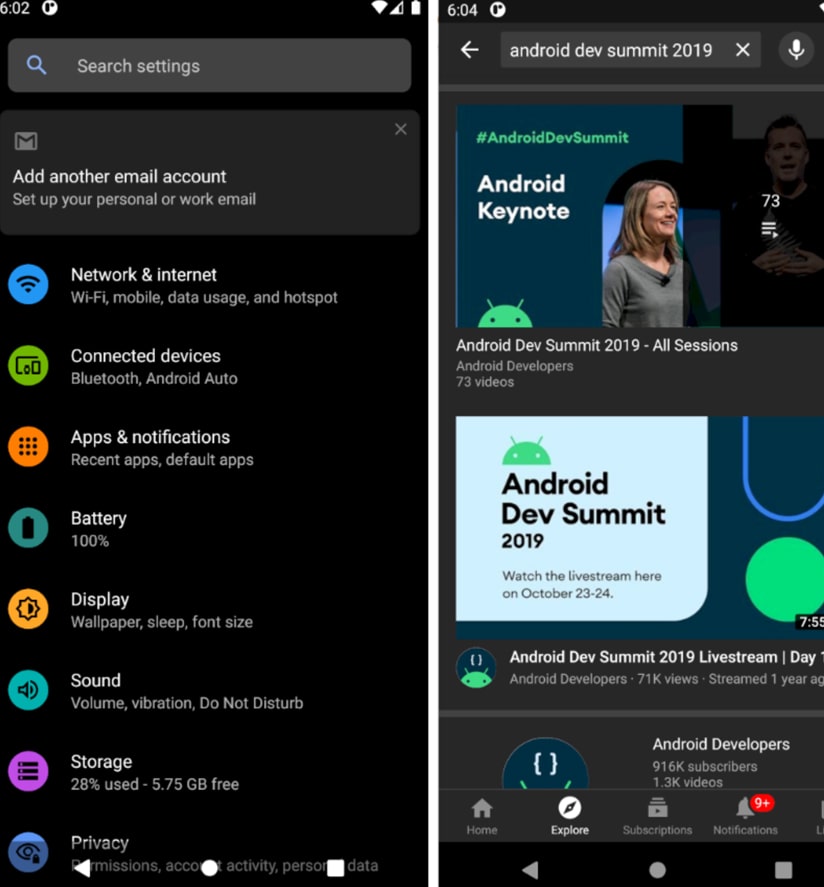Tap the Apps & notifications orange icon
This screenshot has height=887, width=824.
coord(28,446)
